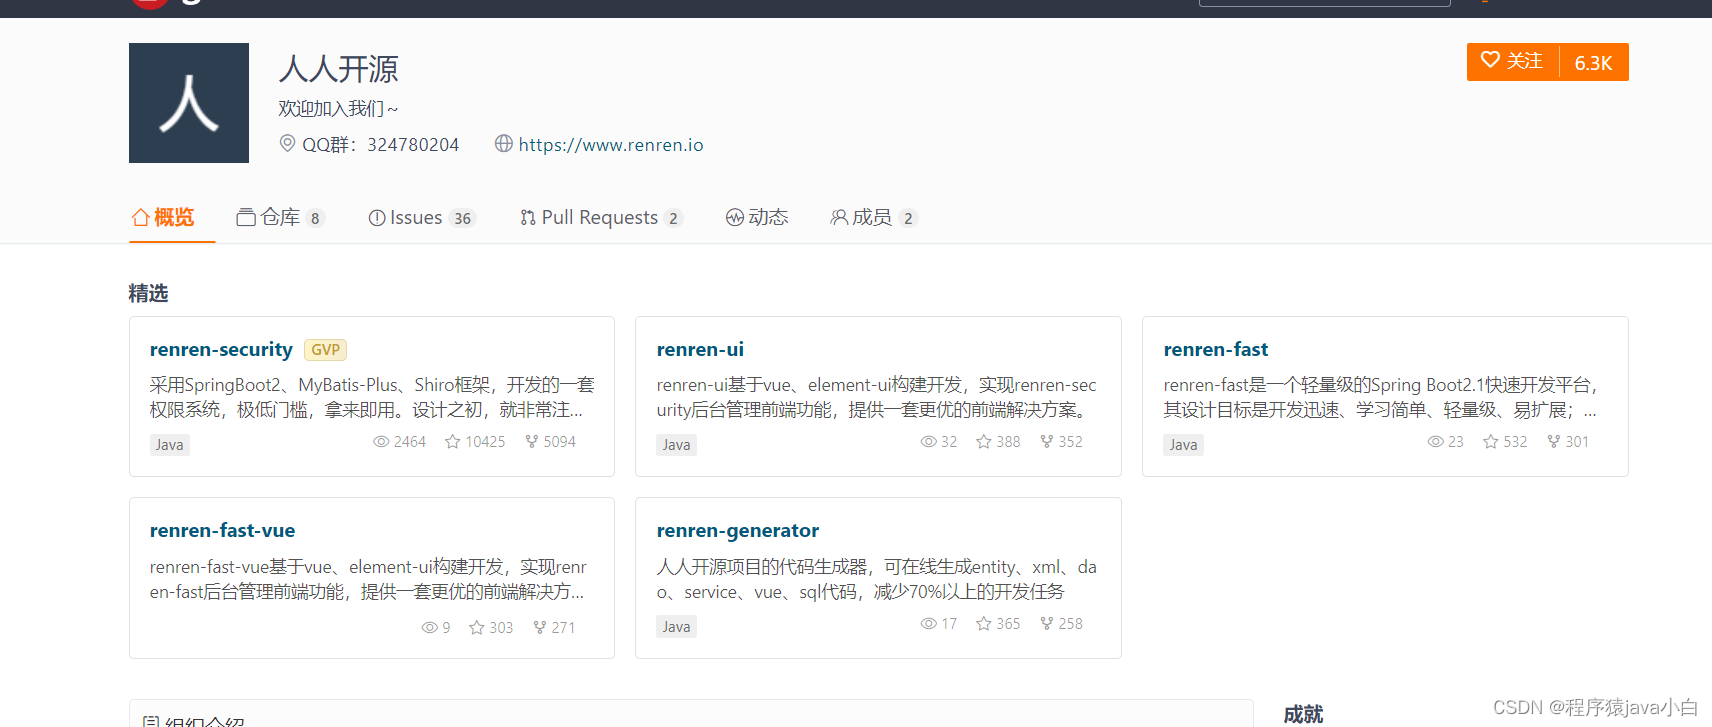This screenshot has height=727, width=1712.
Task: Open the renren-security repository
Action: click(x=221, y=349)
